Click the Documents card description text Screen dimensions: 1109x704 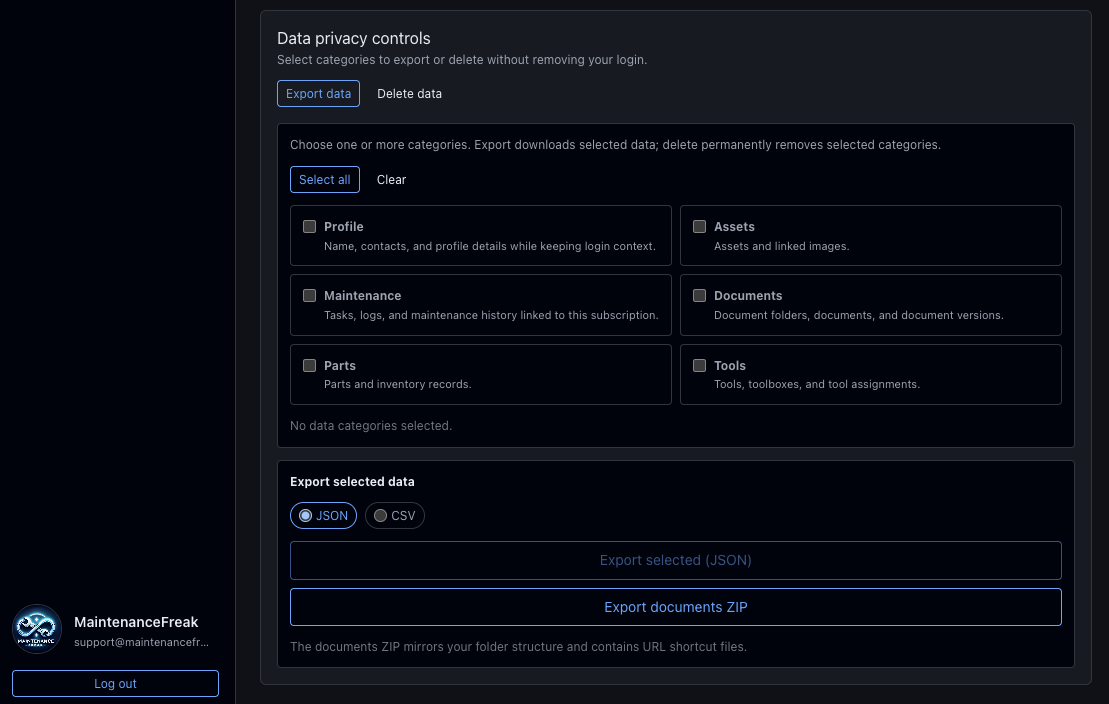(859, 315)
